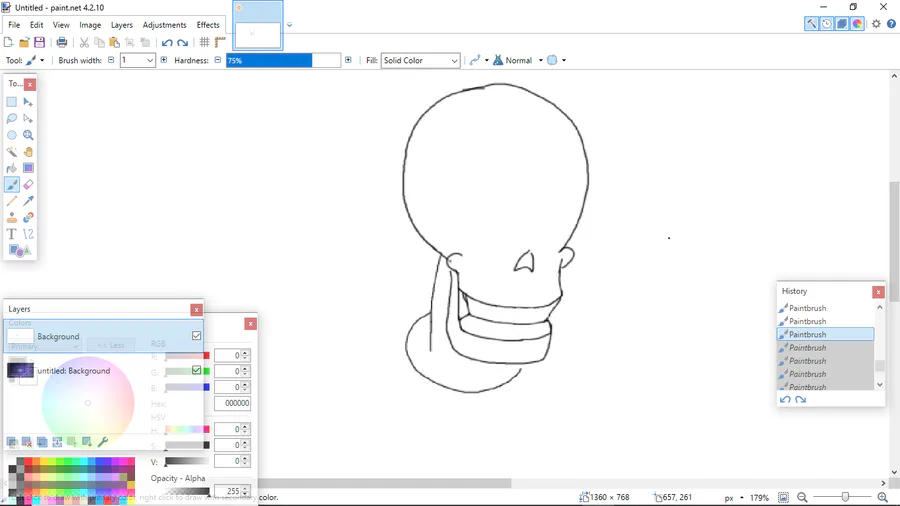Toggle the pixel grid display

tap(204, 42)
